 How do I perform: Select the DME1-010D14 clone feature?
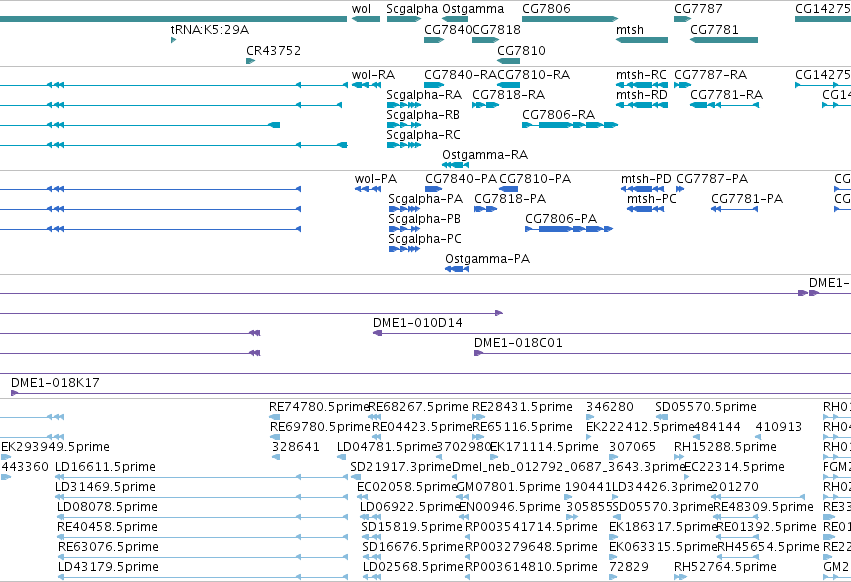click(612, 333)
